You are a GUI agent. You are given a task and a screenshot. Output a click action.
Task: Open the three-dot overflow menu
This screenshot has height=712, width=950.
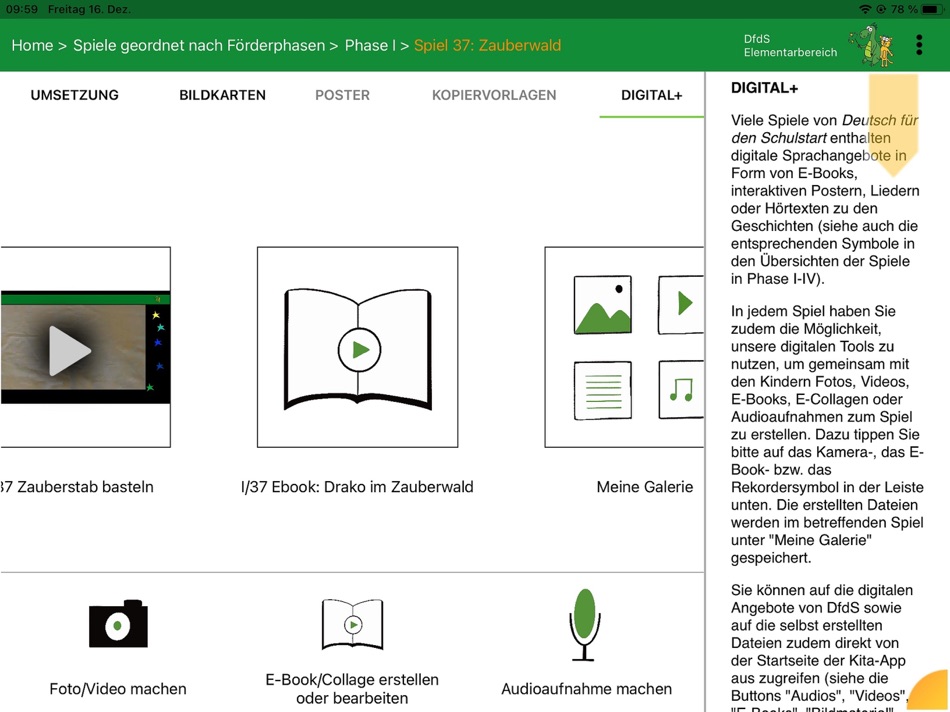[x=919, y=45]
